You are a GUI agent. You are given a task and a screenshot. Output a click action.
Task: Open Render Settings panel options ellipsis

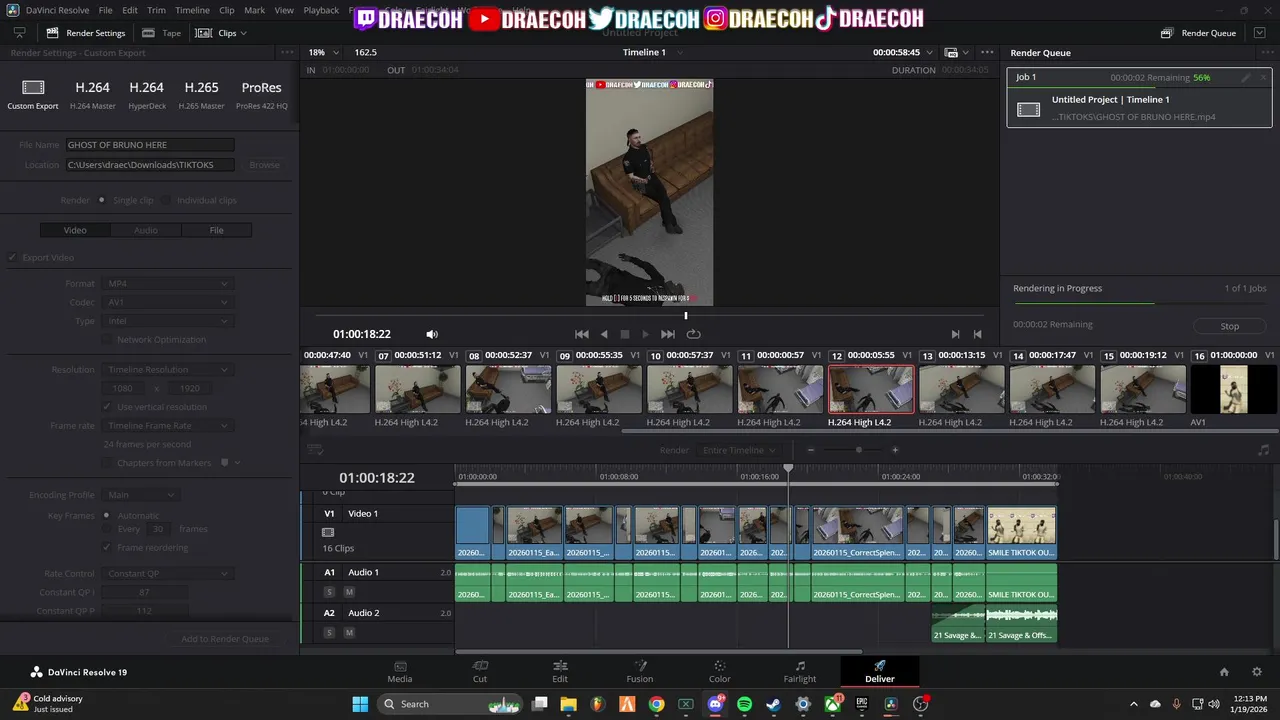[x=287, y=53]
